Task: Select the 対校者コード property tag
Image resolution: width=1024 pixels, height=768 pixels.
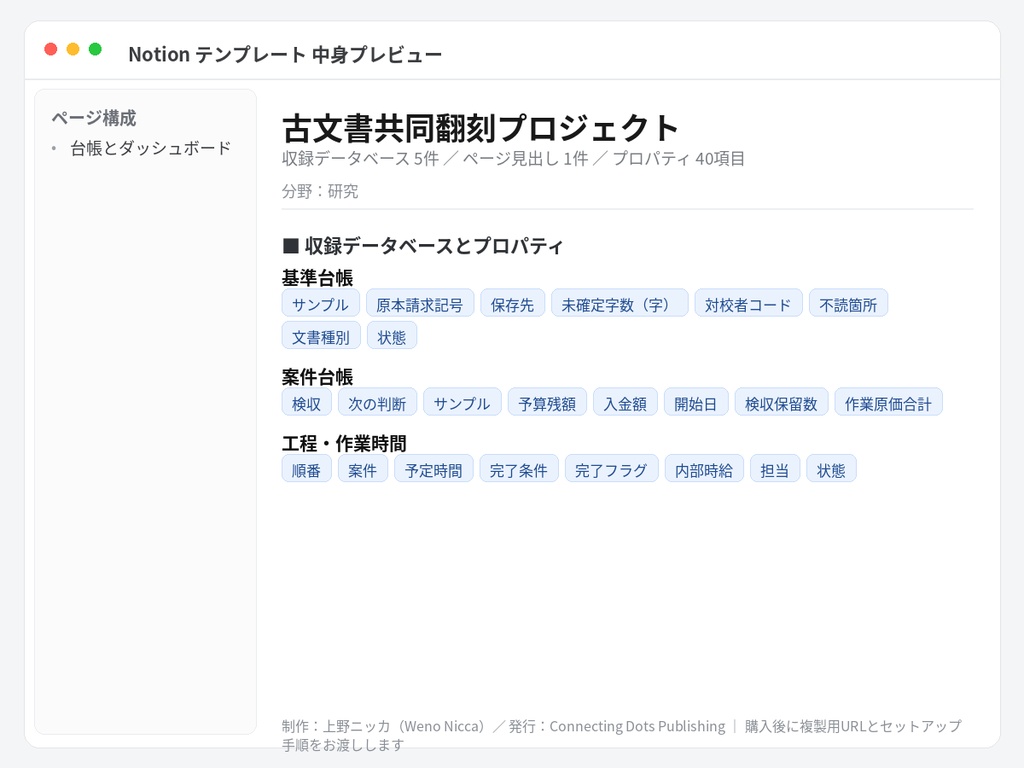Action: (748, 304)
